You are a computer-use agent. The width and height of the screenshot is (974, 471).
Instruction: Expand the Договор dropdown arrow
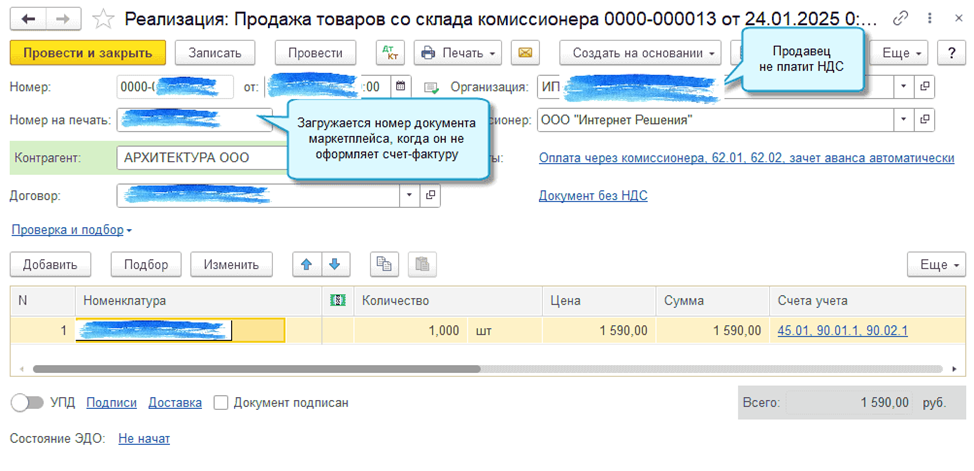[x=409, y=195]
